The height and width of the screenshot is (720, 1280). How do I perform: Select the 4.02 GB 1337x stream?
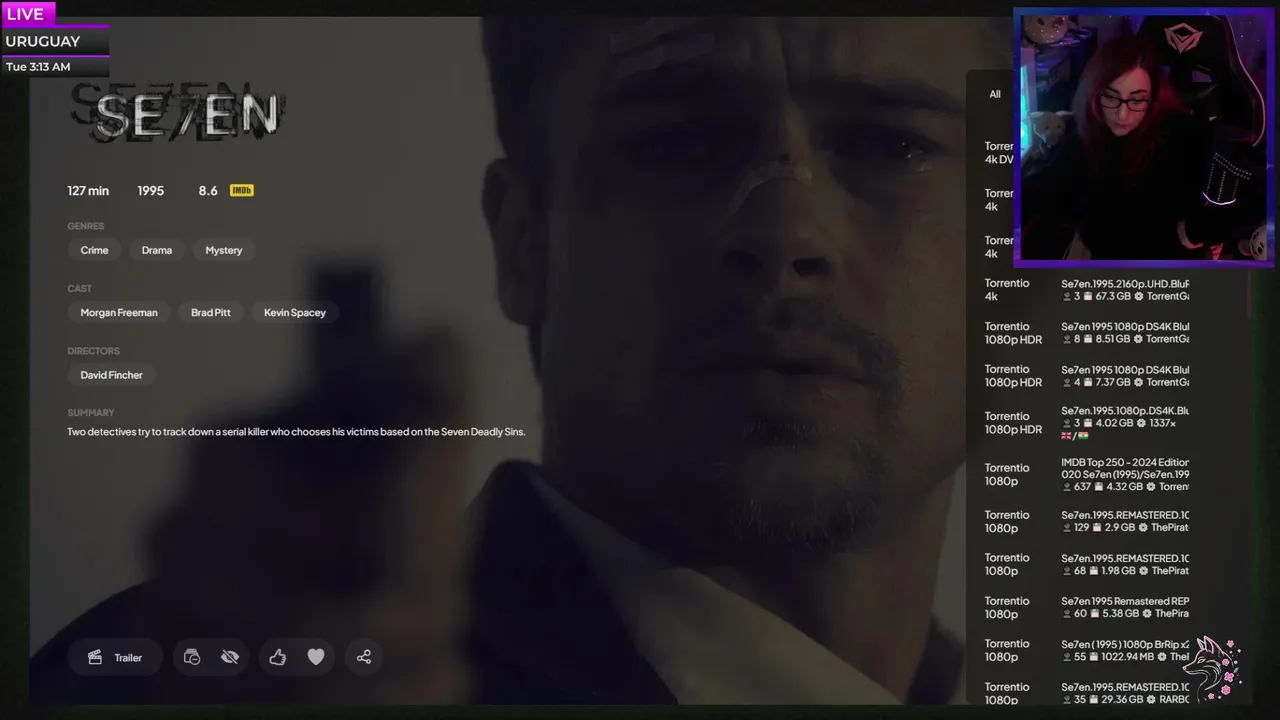click(1087, 423)
